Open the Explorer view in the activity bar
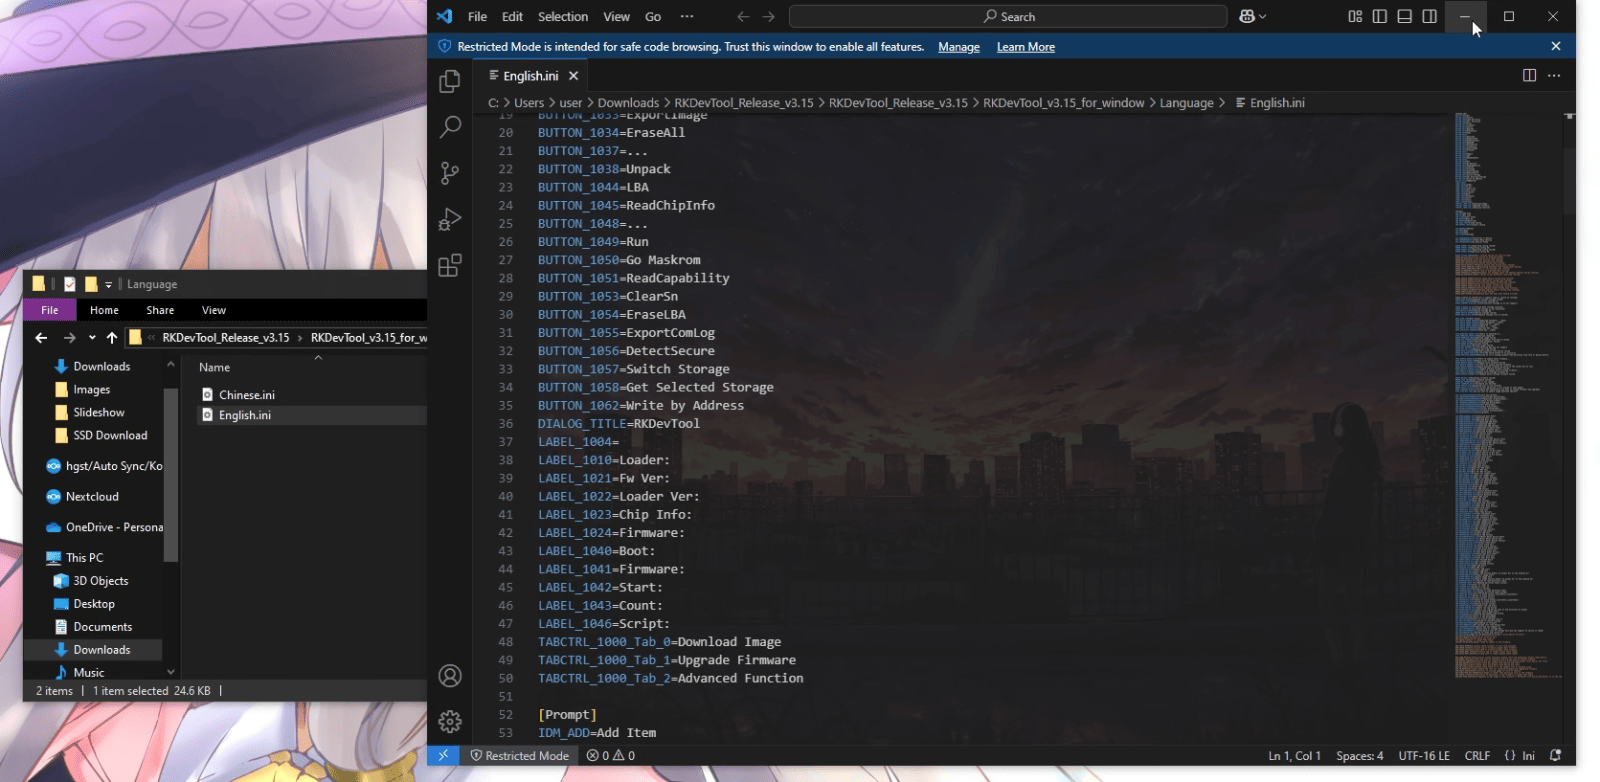This screenshot has width=1600, height=782. tap(450, 81)
